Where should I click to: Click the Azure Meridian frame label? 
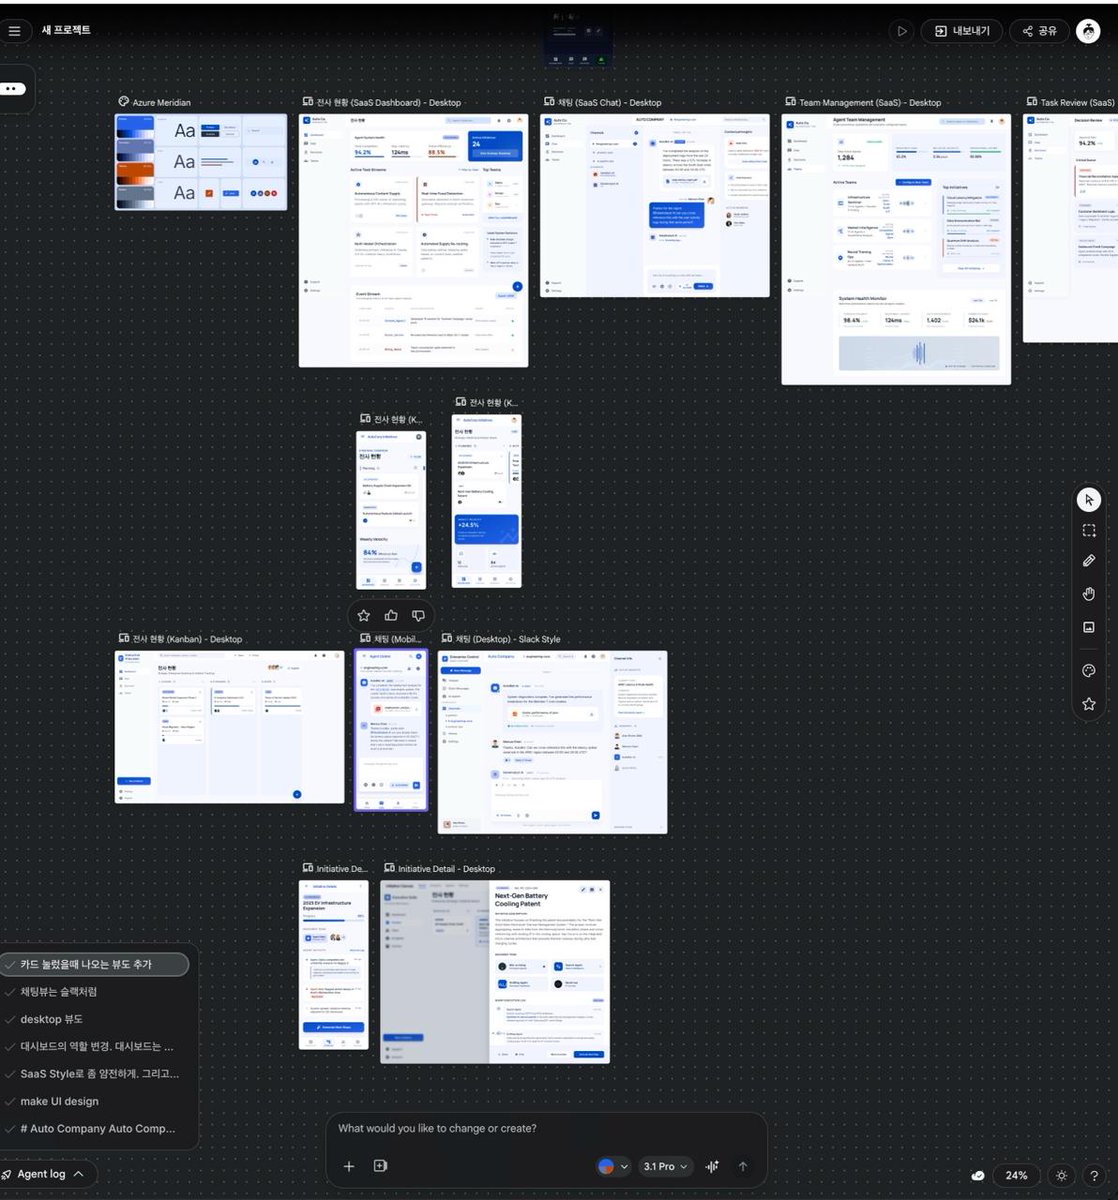click(x=154, y=102)
